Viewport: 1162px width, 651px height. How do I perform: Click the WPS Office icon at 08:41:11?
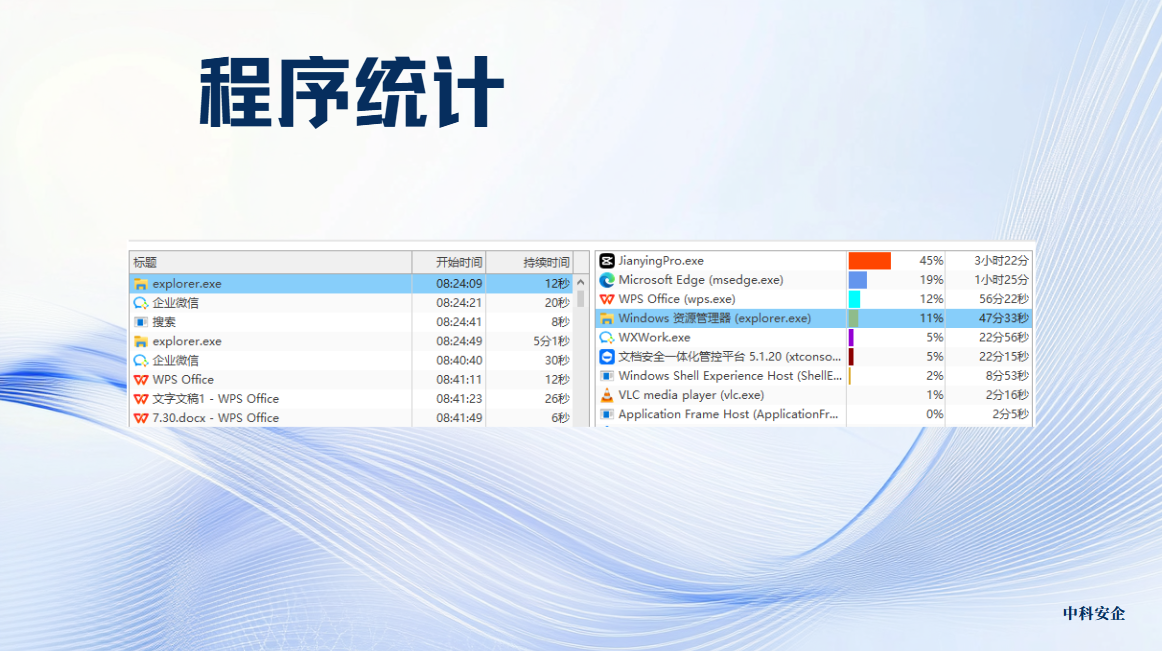(141, 380)
